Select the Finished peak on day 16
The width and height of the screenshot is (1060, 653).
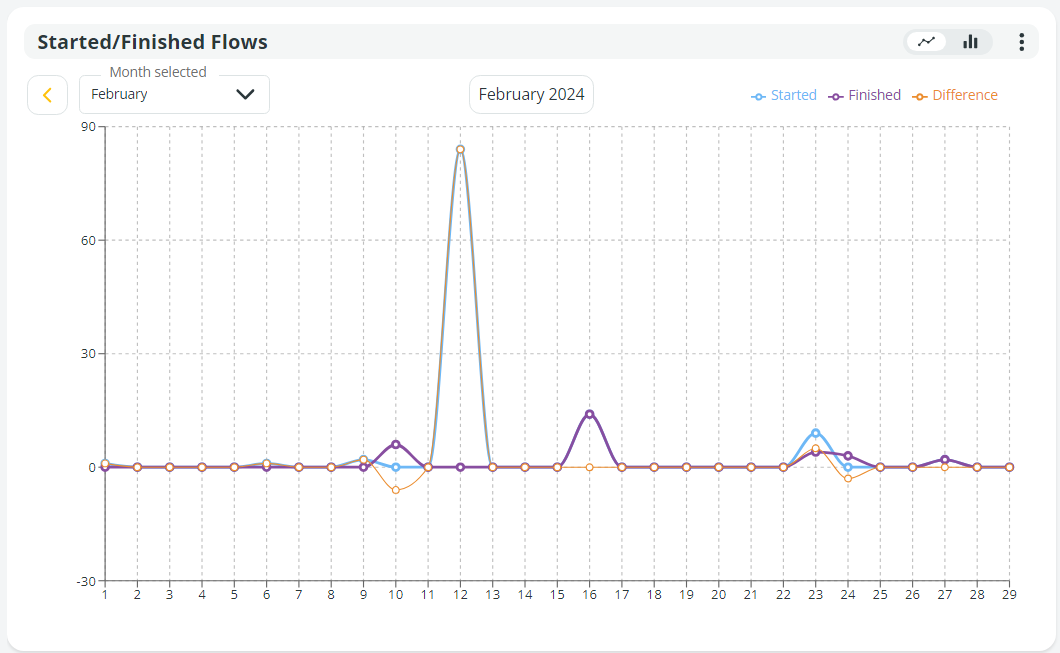pos(589,414)
